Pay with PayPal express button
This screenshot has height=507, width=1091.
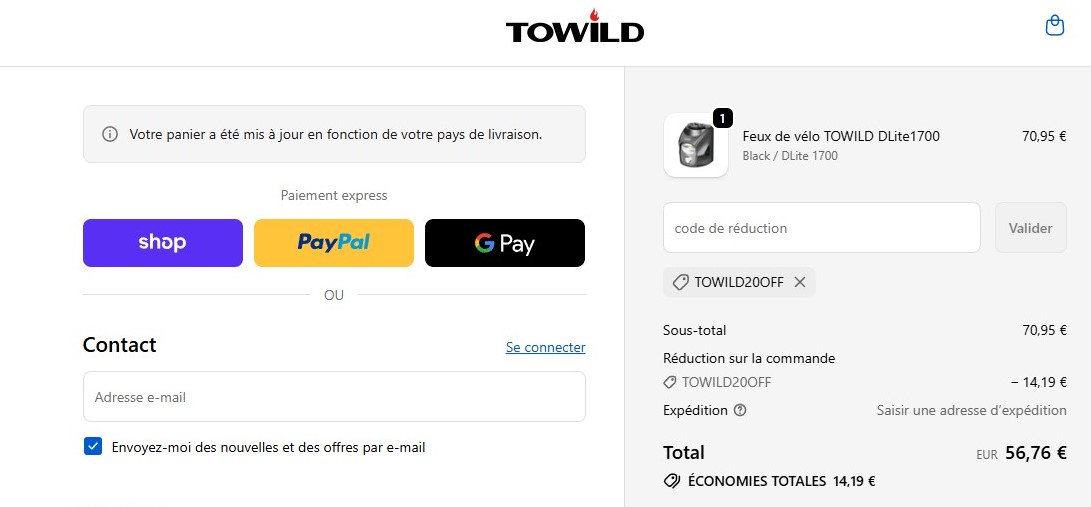click(334, 243)
